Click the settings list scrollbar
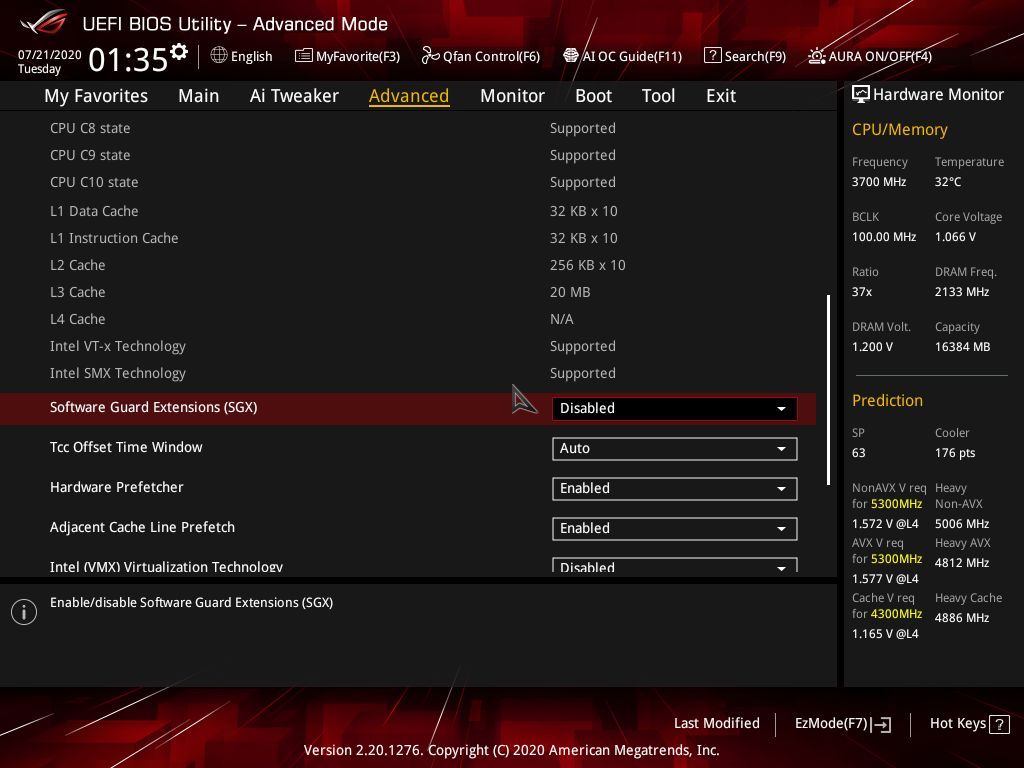 [828, 389]
